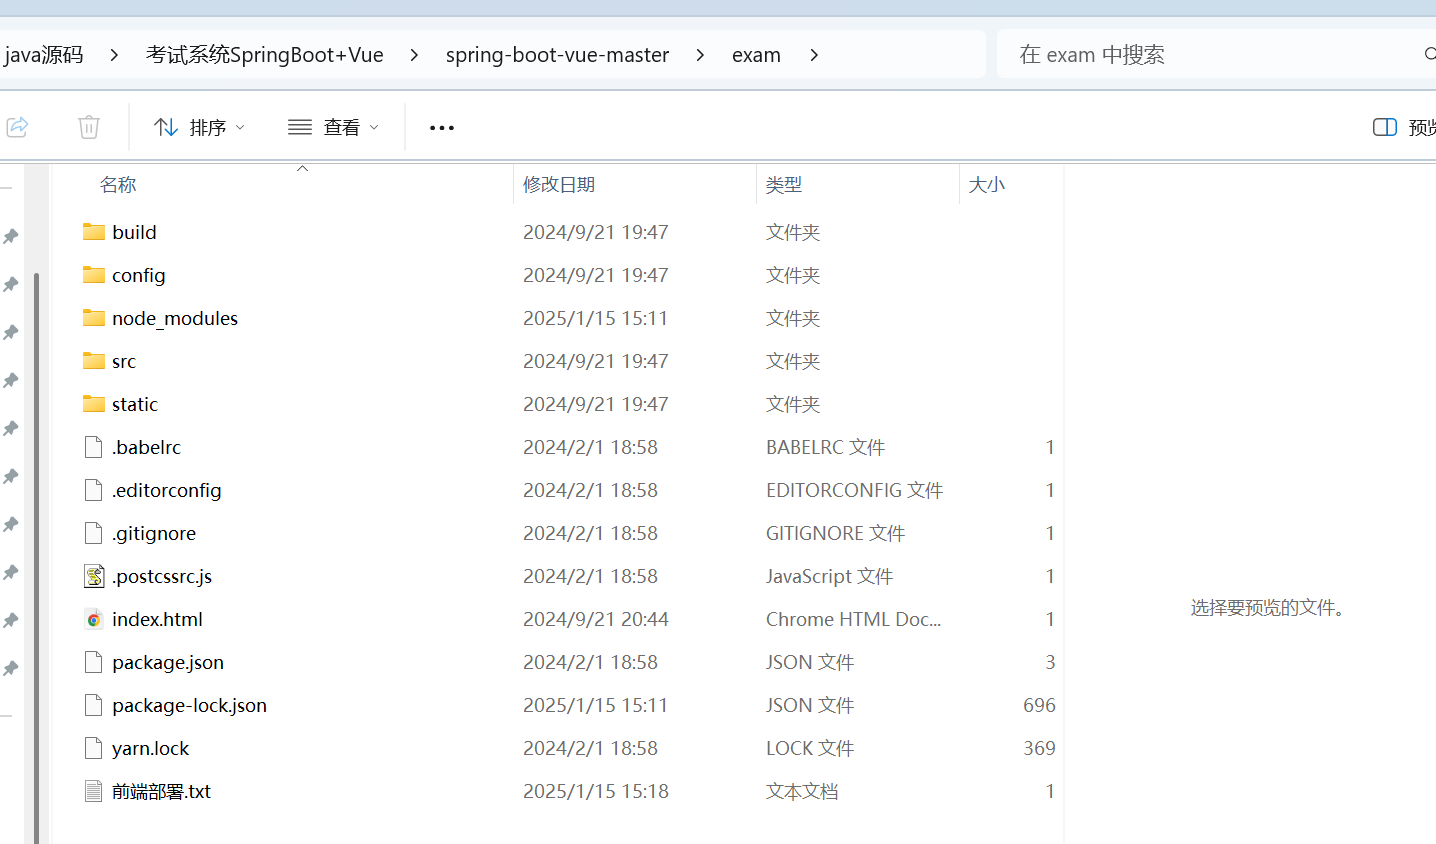
Task: Select 考试系统SpringBoot+Vue breadcrumb segment
Action: pyautogui.click(x=265, y=55)
